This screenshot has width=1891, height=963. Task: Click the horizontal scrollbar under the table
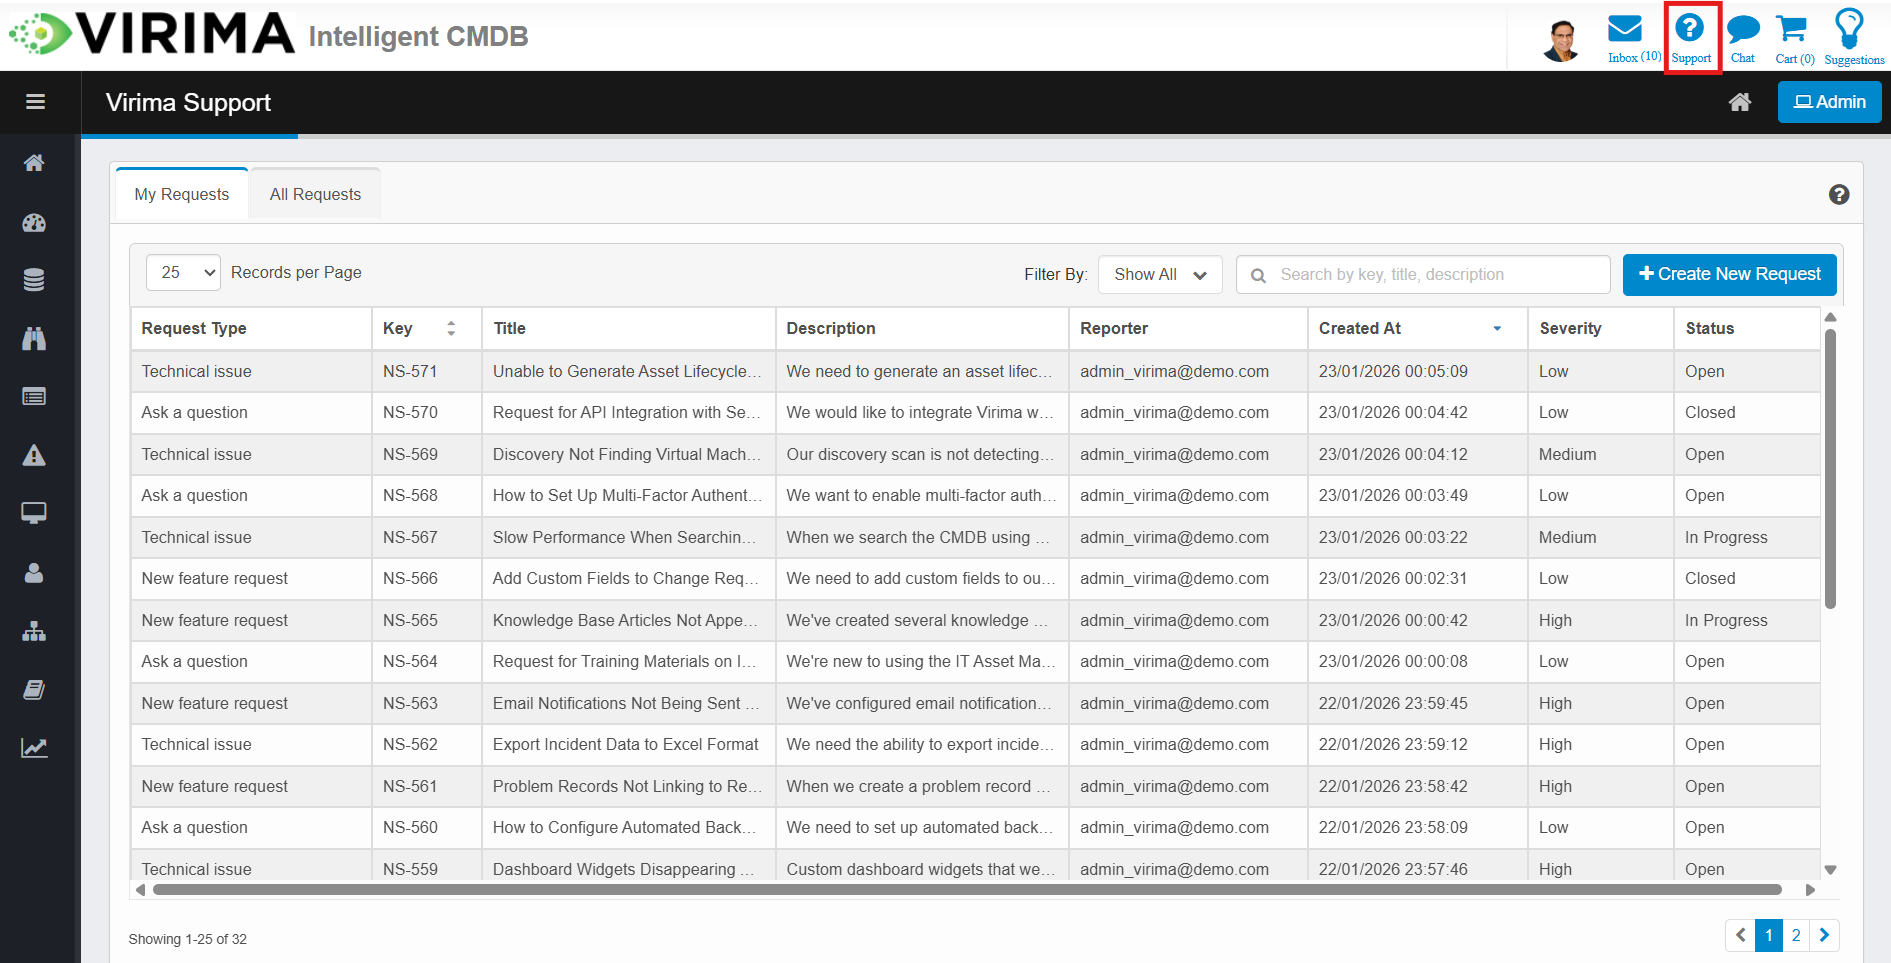966,890
